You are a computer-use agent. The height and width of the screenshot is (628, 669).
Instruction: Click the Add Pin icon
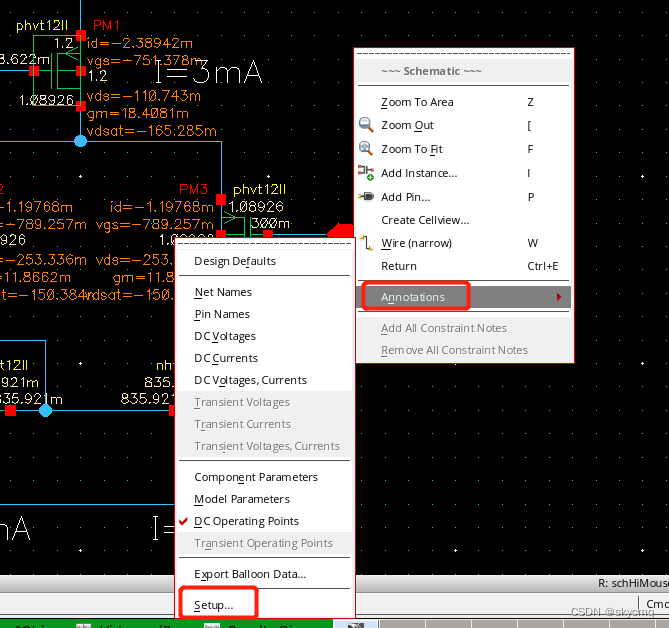click(366, 197)
